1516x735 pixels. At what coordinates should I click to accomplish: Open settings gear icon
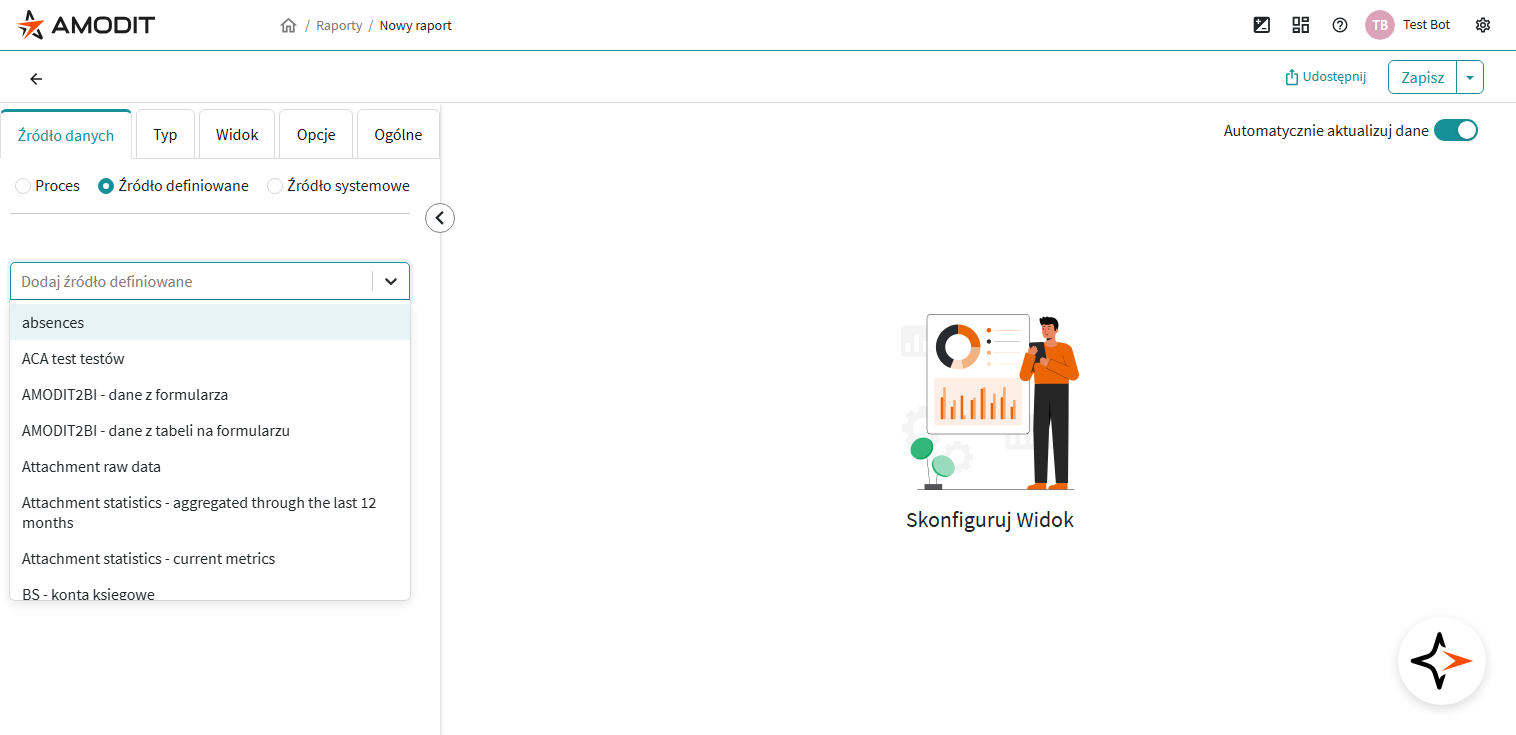1483,25
